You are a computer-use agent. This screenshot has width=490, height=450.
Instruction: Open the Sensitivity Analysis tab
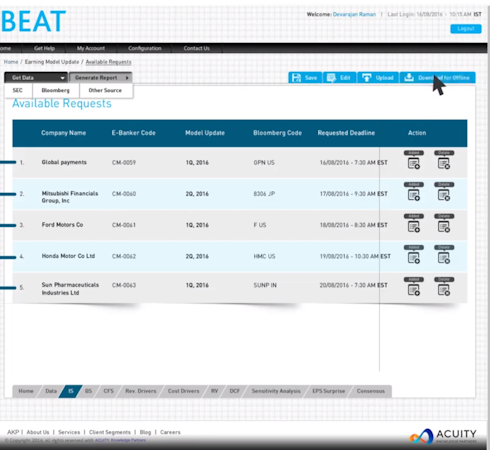tap(276, 391)
